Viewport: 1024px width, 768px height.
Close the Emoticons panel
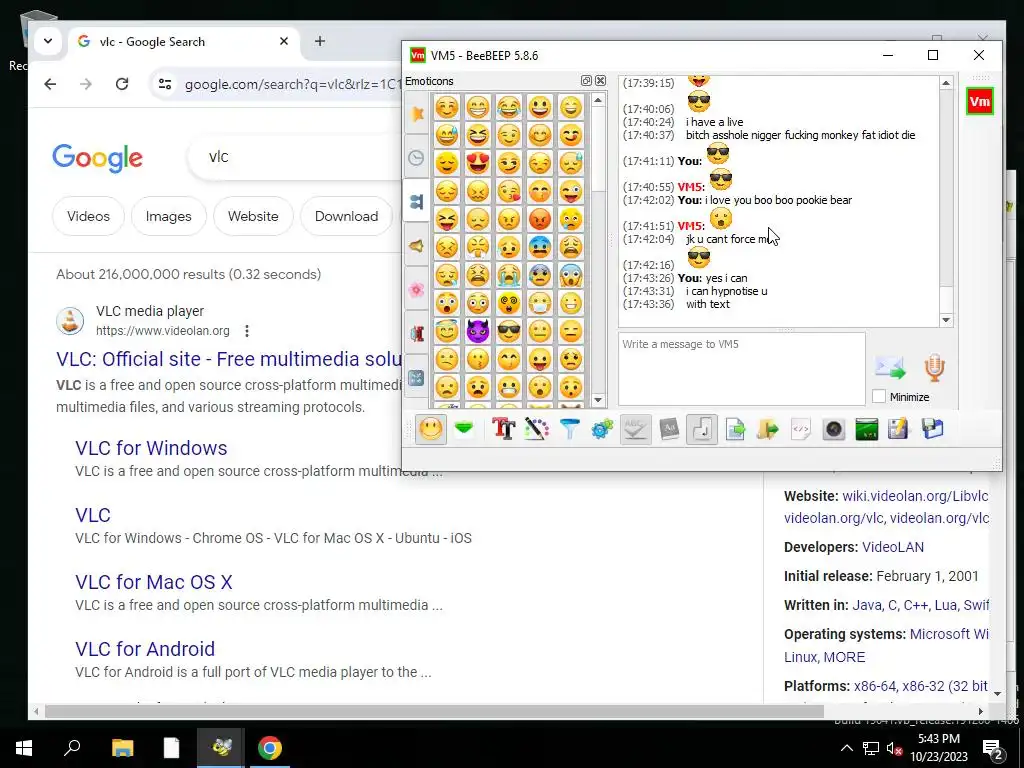coord(600,80)
